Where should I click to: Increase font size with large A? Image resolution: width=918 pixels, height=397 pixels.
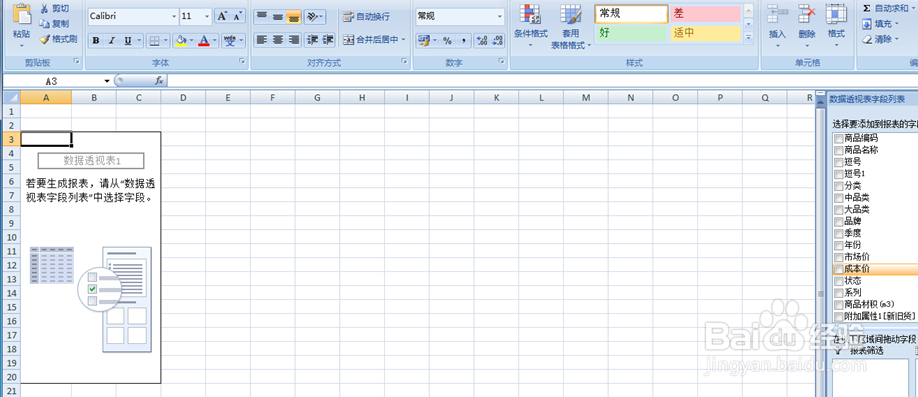(222, 16)
